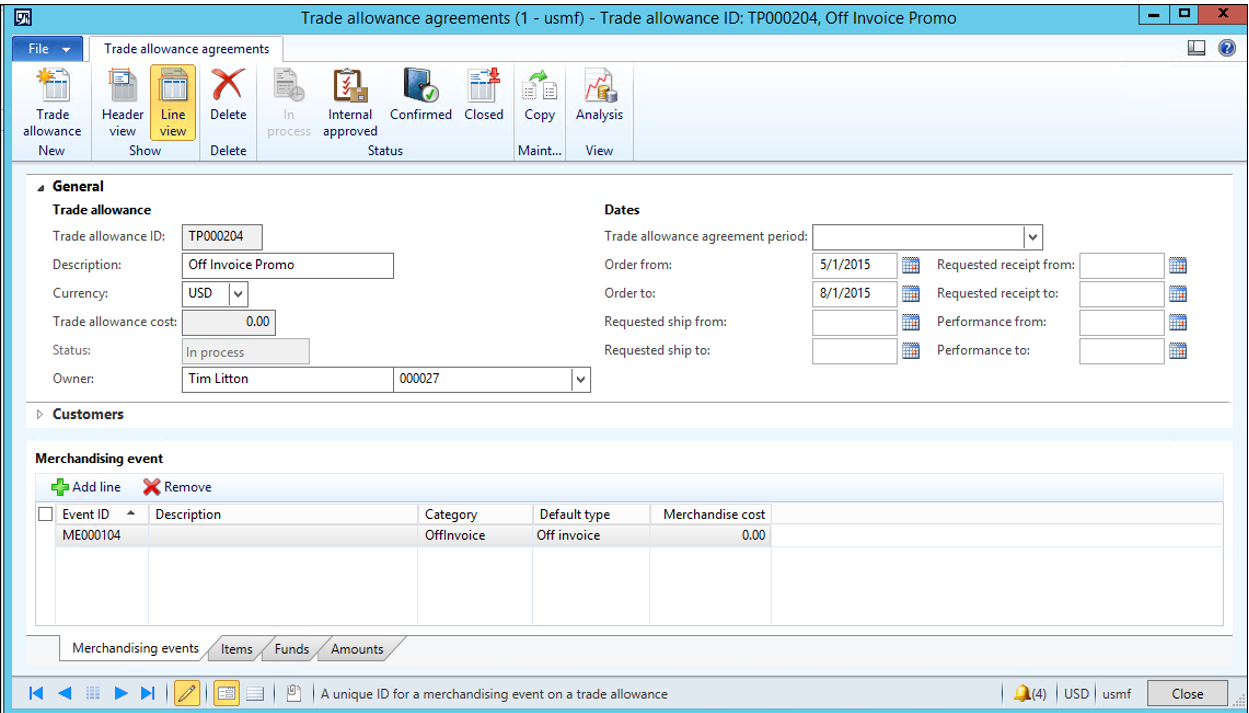The width and height of the screenshot is (1249, 713).
Task: Open the notifications bell in the status bar
Action: point(1023,693)
